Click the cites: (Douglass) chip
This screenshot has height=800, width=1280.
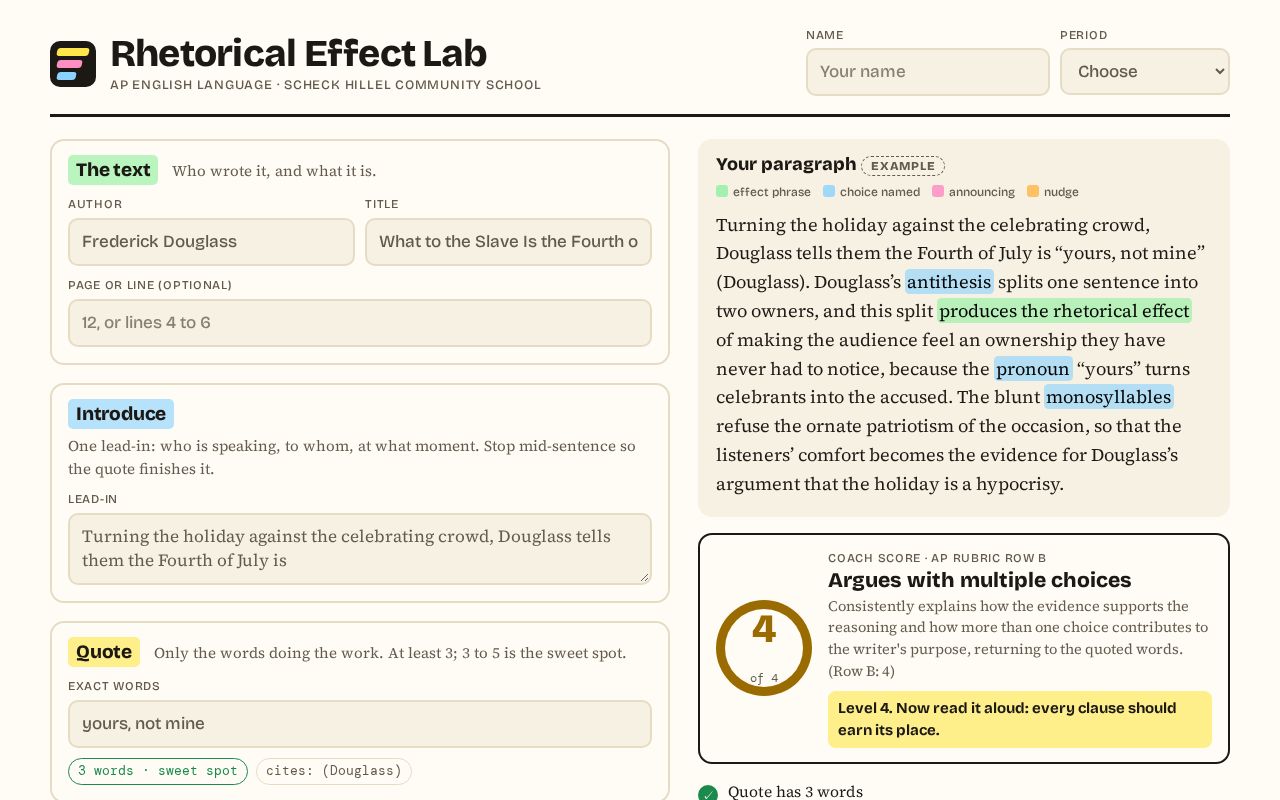[x=334, y=771]
